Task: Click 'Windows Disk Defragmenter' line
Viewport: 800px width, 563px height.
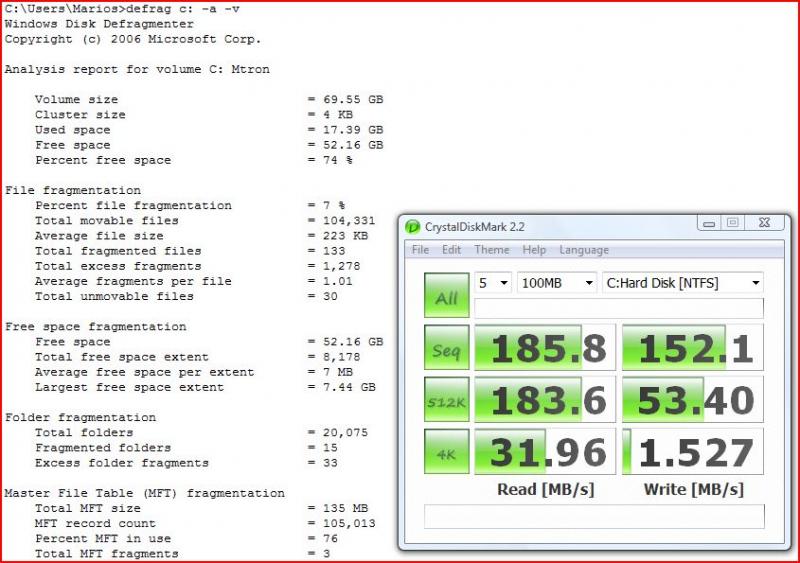Action: [x=99, y=24]
